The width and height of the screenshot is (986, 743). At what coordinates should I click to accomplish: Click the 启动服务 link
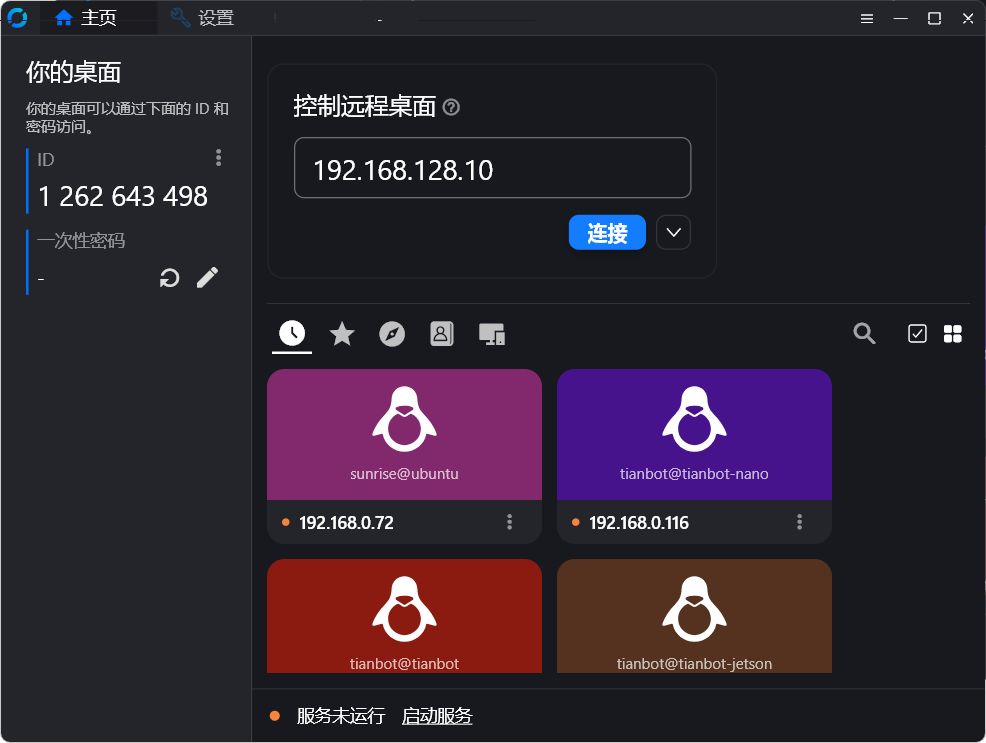point(437,716)
